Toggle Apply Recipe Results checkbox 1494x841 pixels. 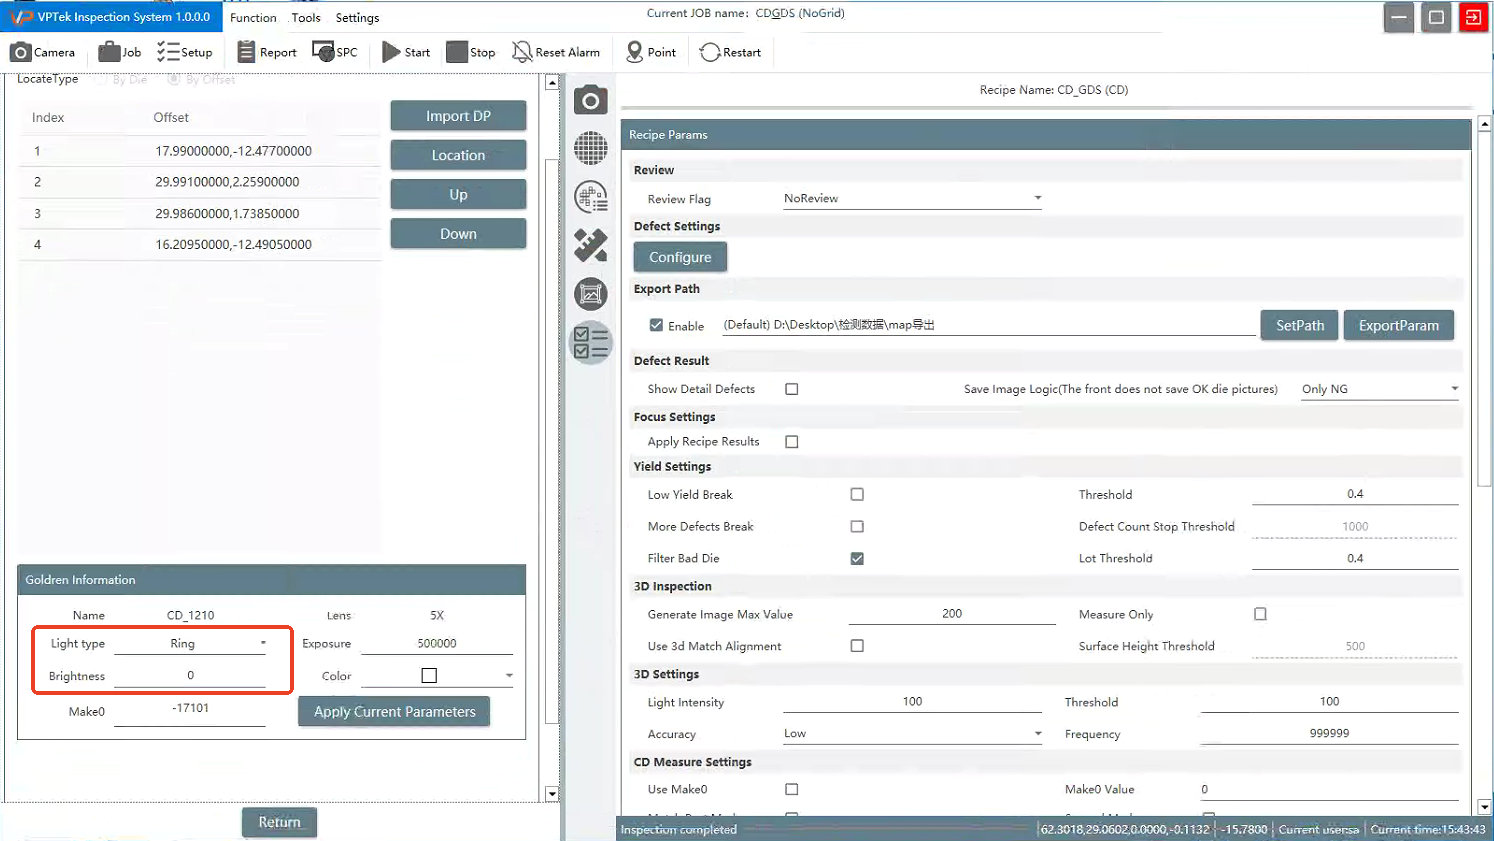pyautogui.click(x=792, y=441)
